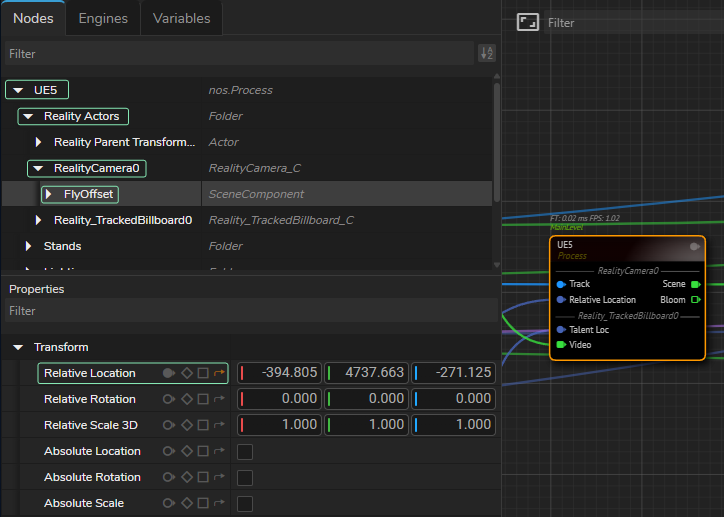Click the input pin icon for Relative Location
724x517 pixels.
pyautogui.click(x=169, y=373)
